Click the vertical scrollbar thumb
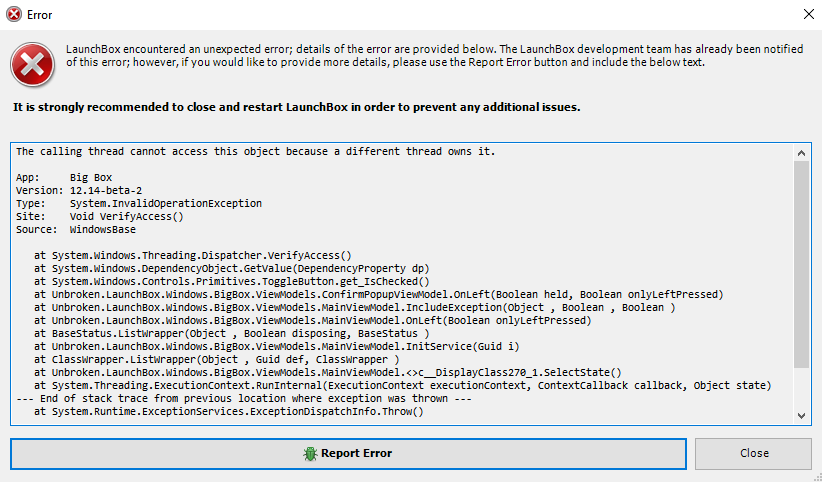This screenshot has height=482, width=822. 801,264
